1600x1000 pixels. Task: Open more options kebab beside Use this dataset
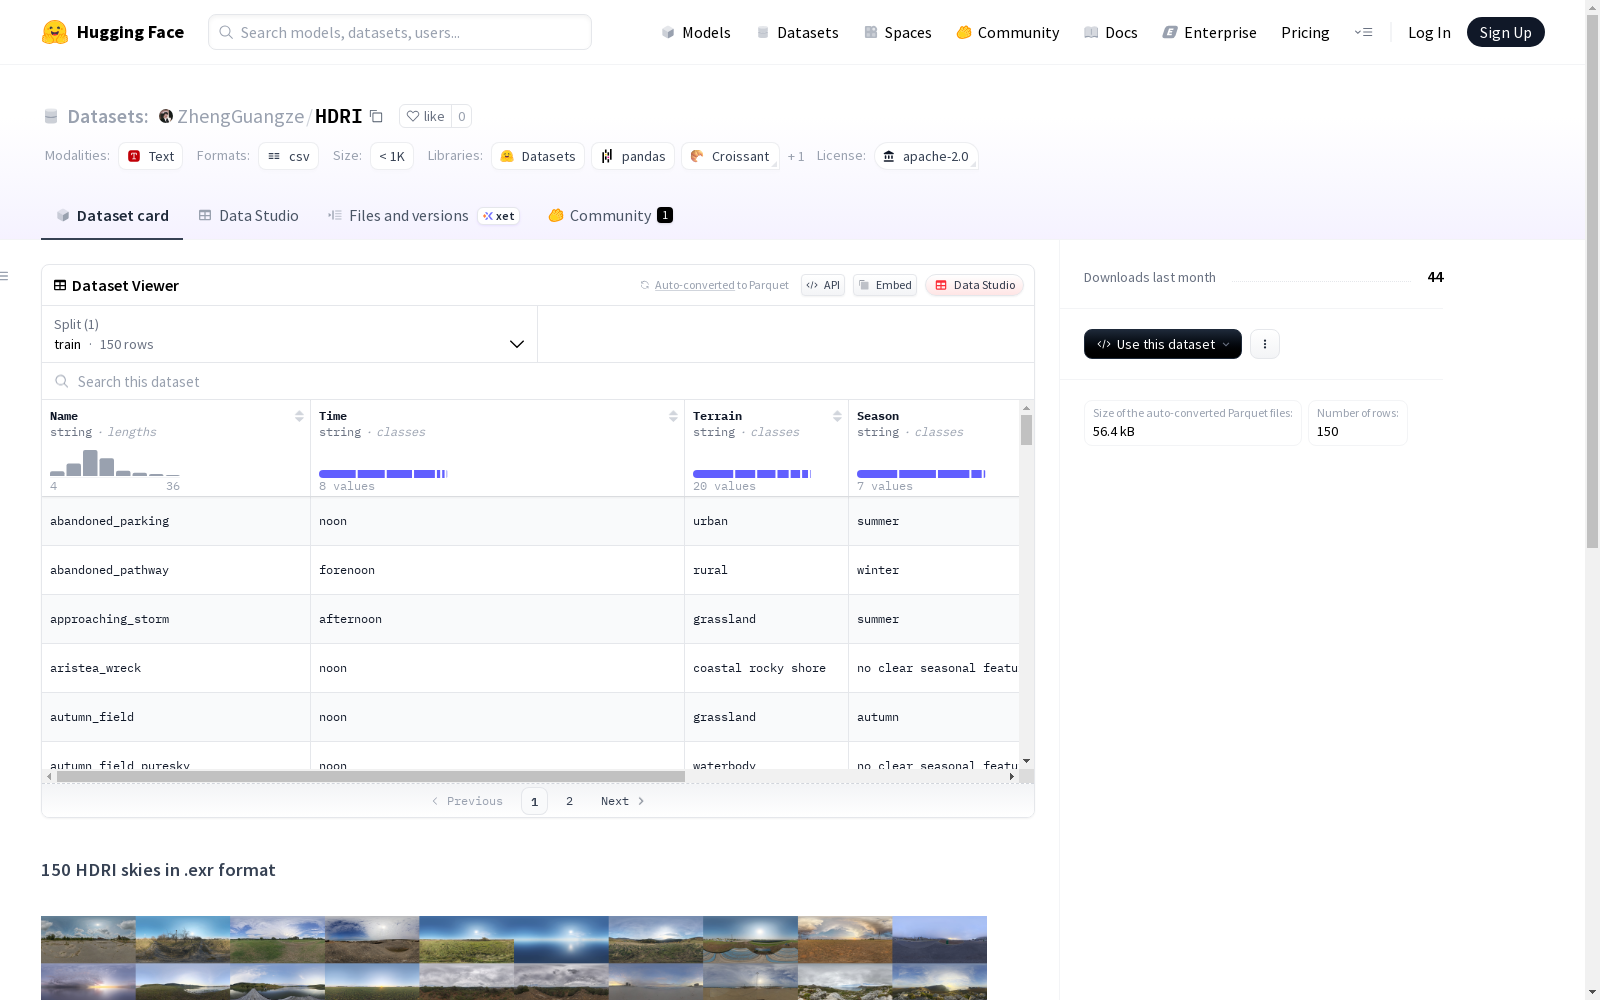[x=1265, y=344]
